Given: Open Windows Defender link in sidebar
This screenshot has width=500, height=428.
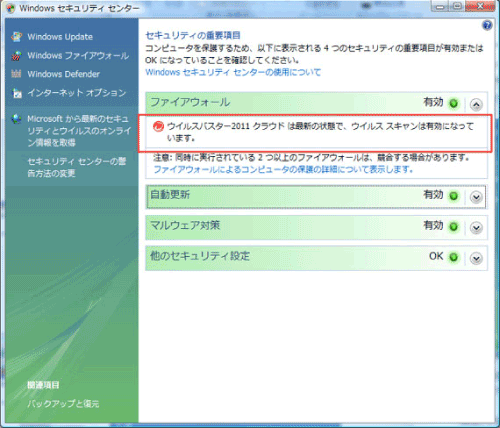Looking at the screenshot, I should click(63, 74).
